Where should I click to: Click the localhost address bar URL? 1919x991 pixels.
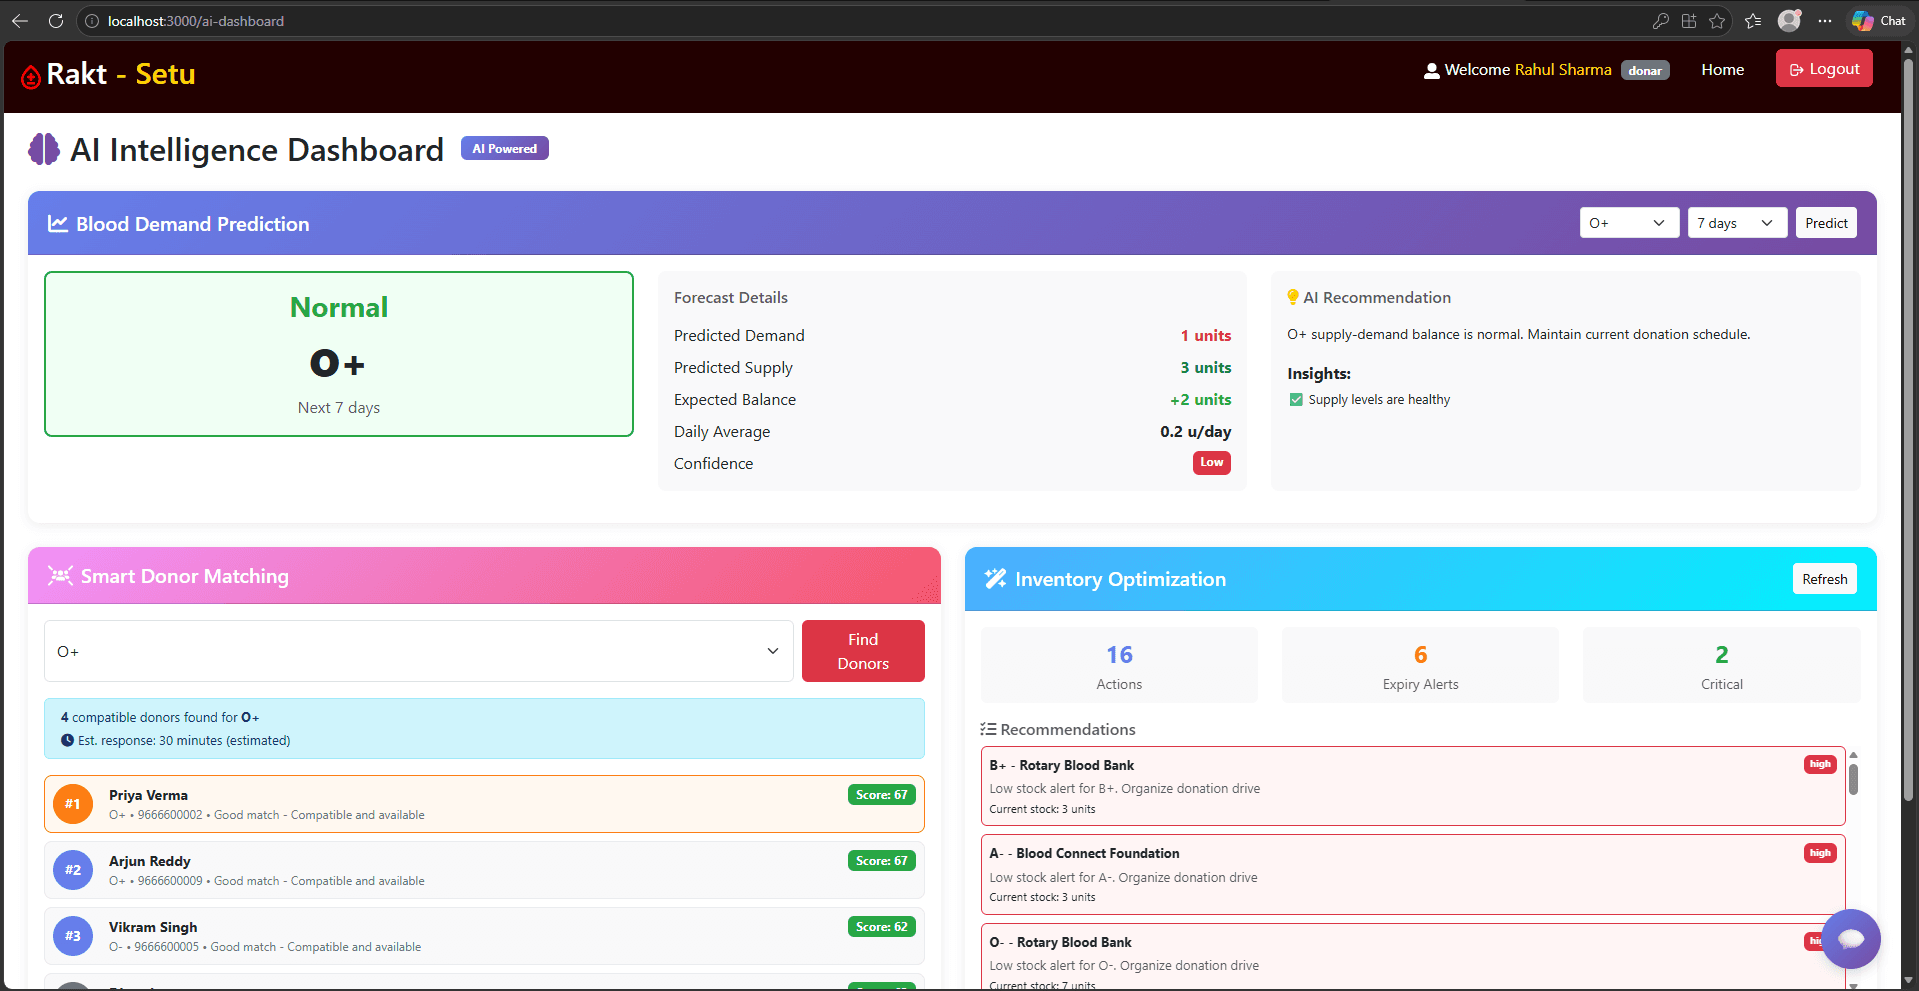pyautogui.click(x=196, y=21)
